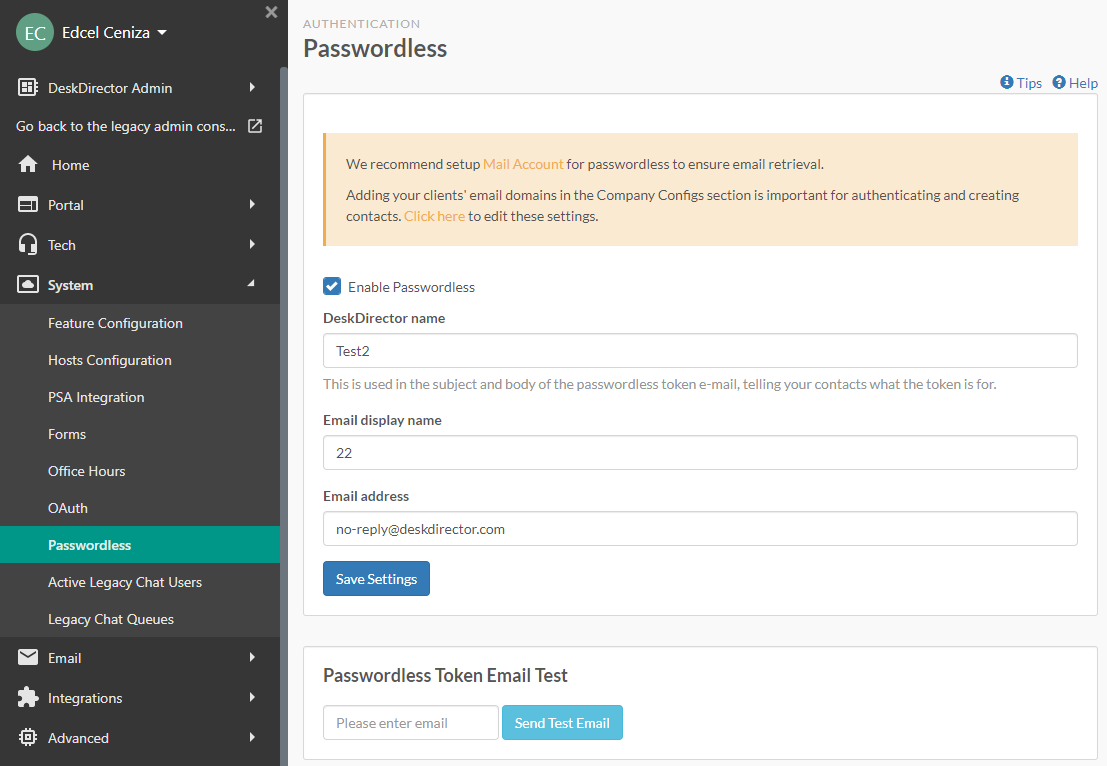Image resolution: width=1107 pixels, height=766 pixels.
Task: Open Legacy Chat Queues
Action: click(111, 619)
